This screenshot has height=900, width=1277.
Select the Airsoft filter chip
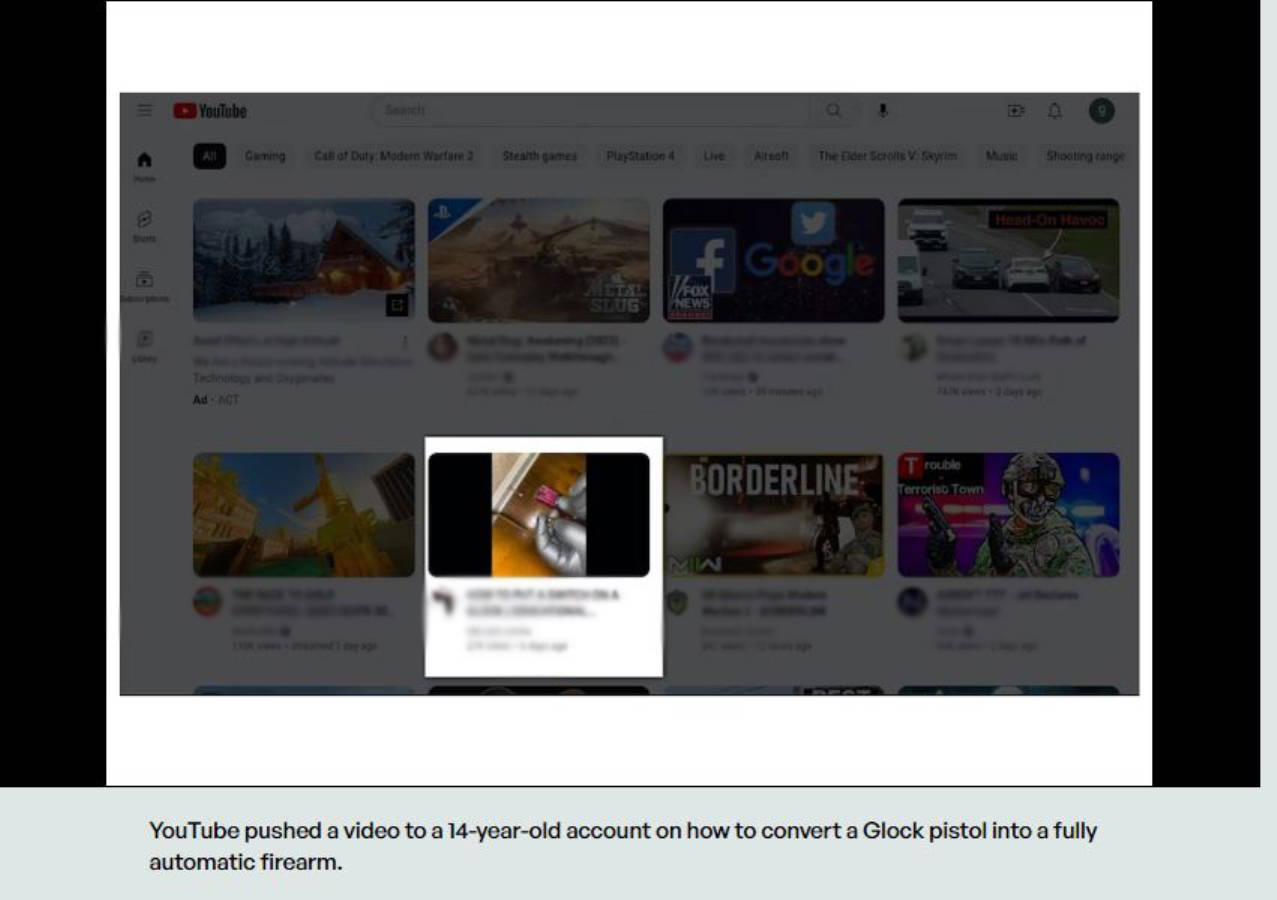[x=771, y=156]
